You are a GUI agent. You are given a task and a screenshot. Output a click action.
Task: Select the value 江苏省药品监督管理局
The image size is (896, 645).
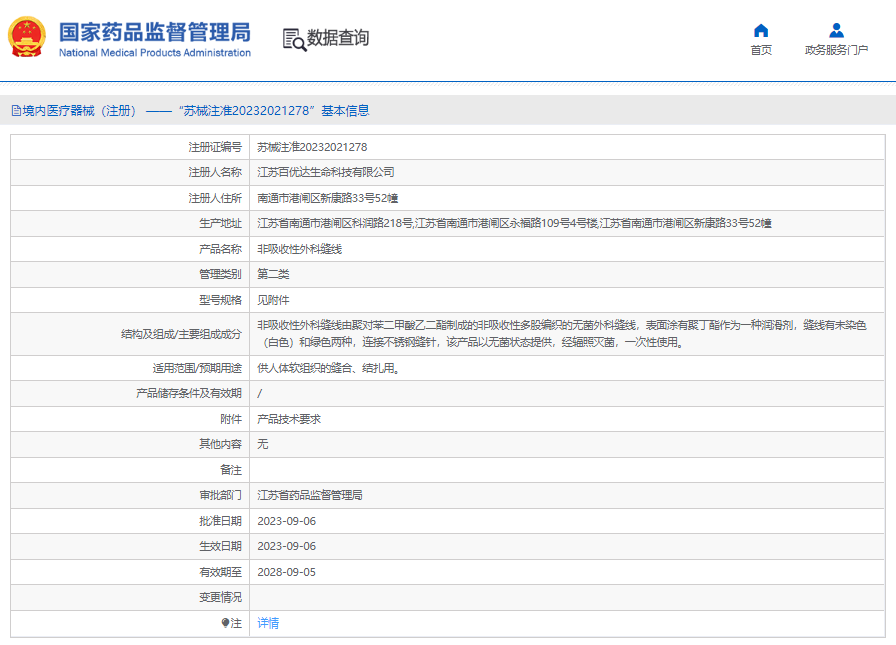(x=310, y=495)
